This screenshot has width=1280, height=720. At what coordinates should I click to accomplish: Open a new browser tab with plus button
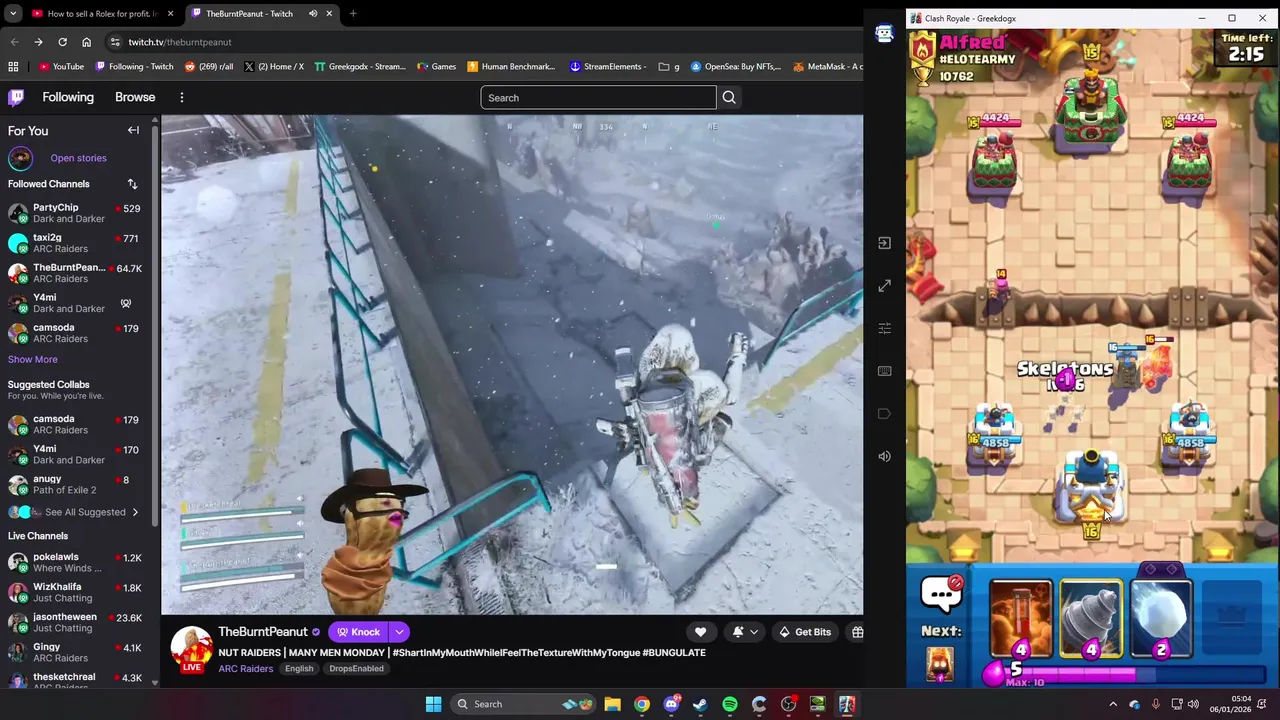(x=353, y=14)
